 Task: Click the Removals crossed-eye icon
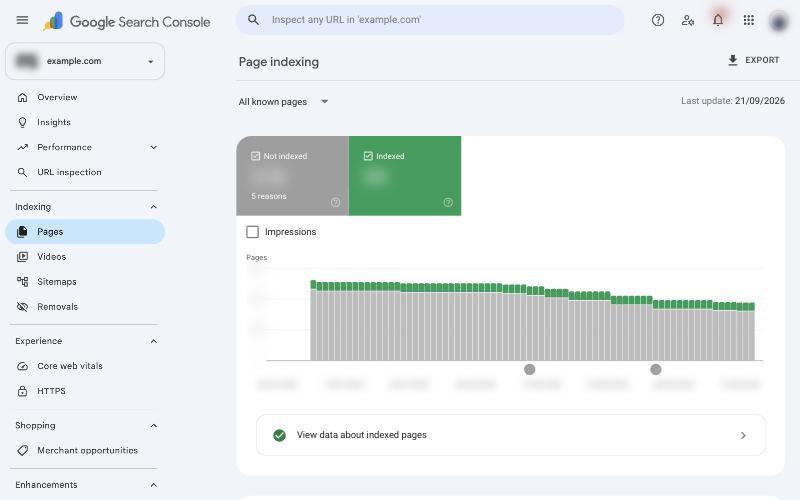click(22, 307)
